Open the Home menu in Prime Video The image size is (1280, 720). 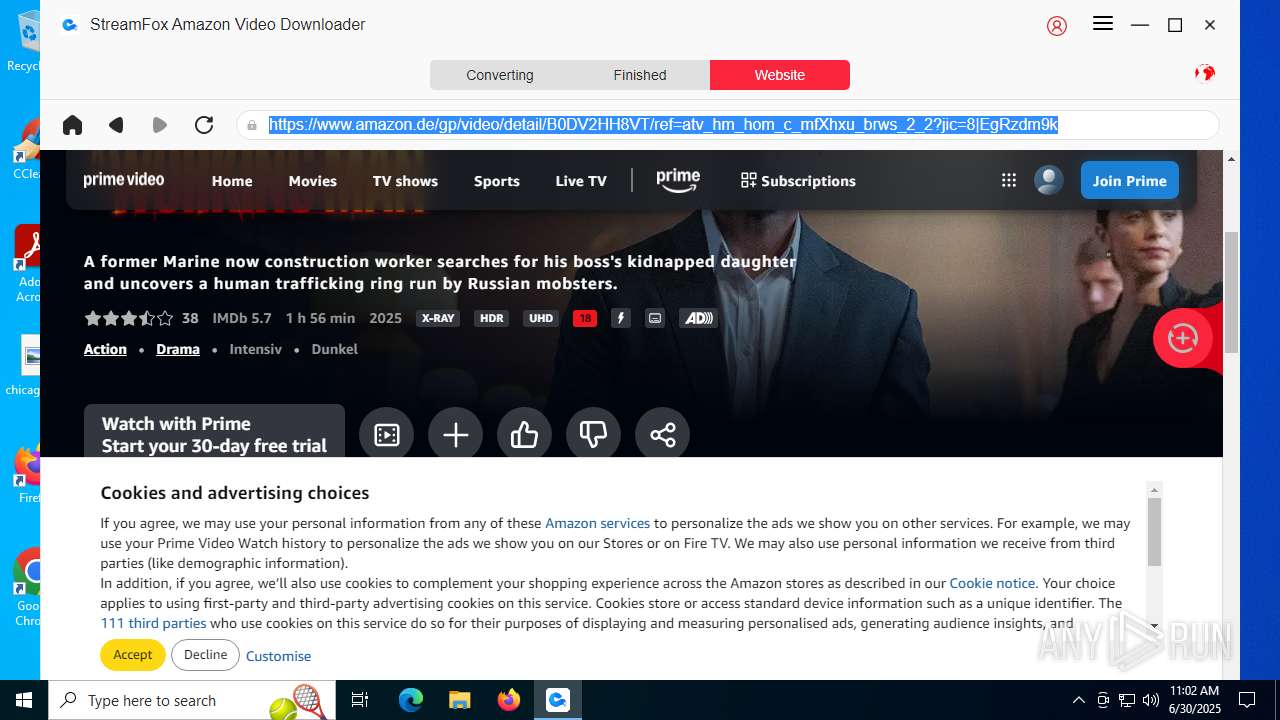tap(232, 181)
